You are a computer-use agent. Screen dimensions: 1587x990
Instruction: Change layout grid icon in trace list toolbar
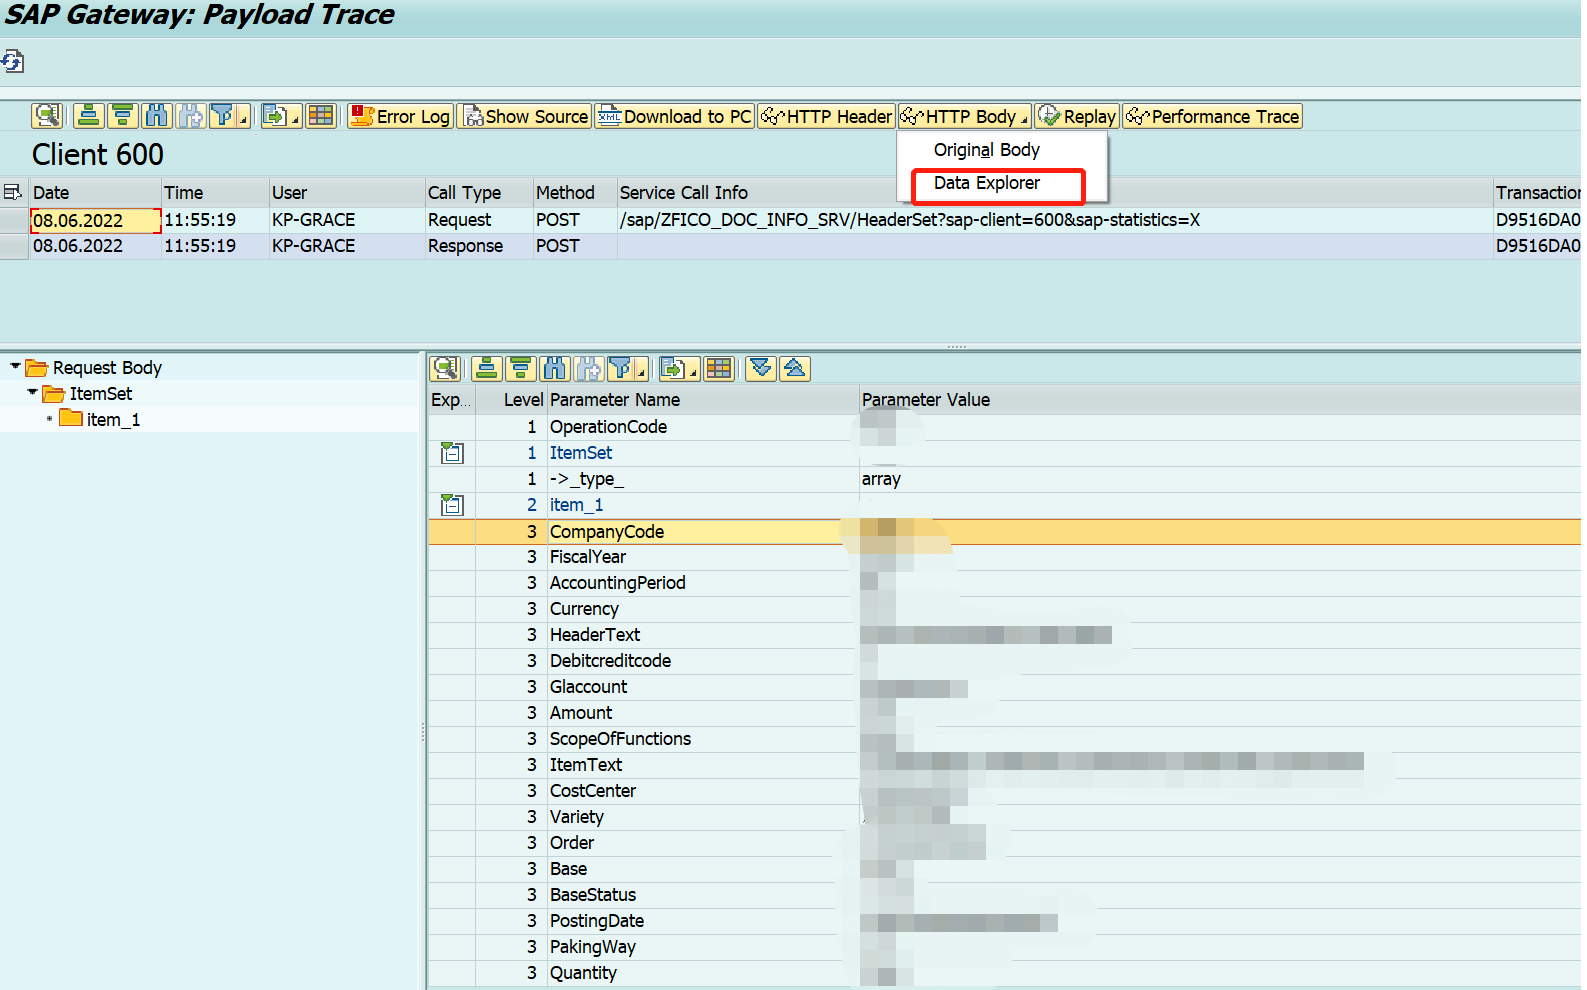click(321, 116)
